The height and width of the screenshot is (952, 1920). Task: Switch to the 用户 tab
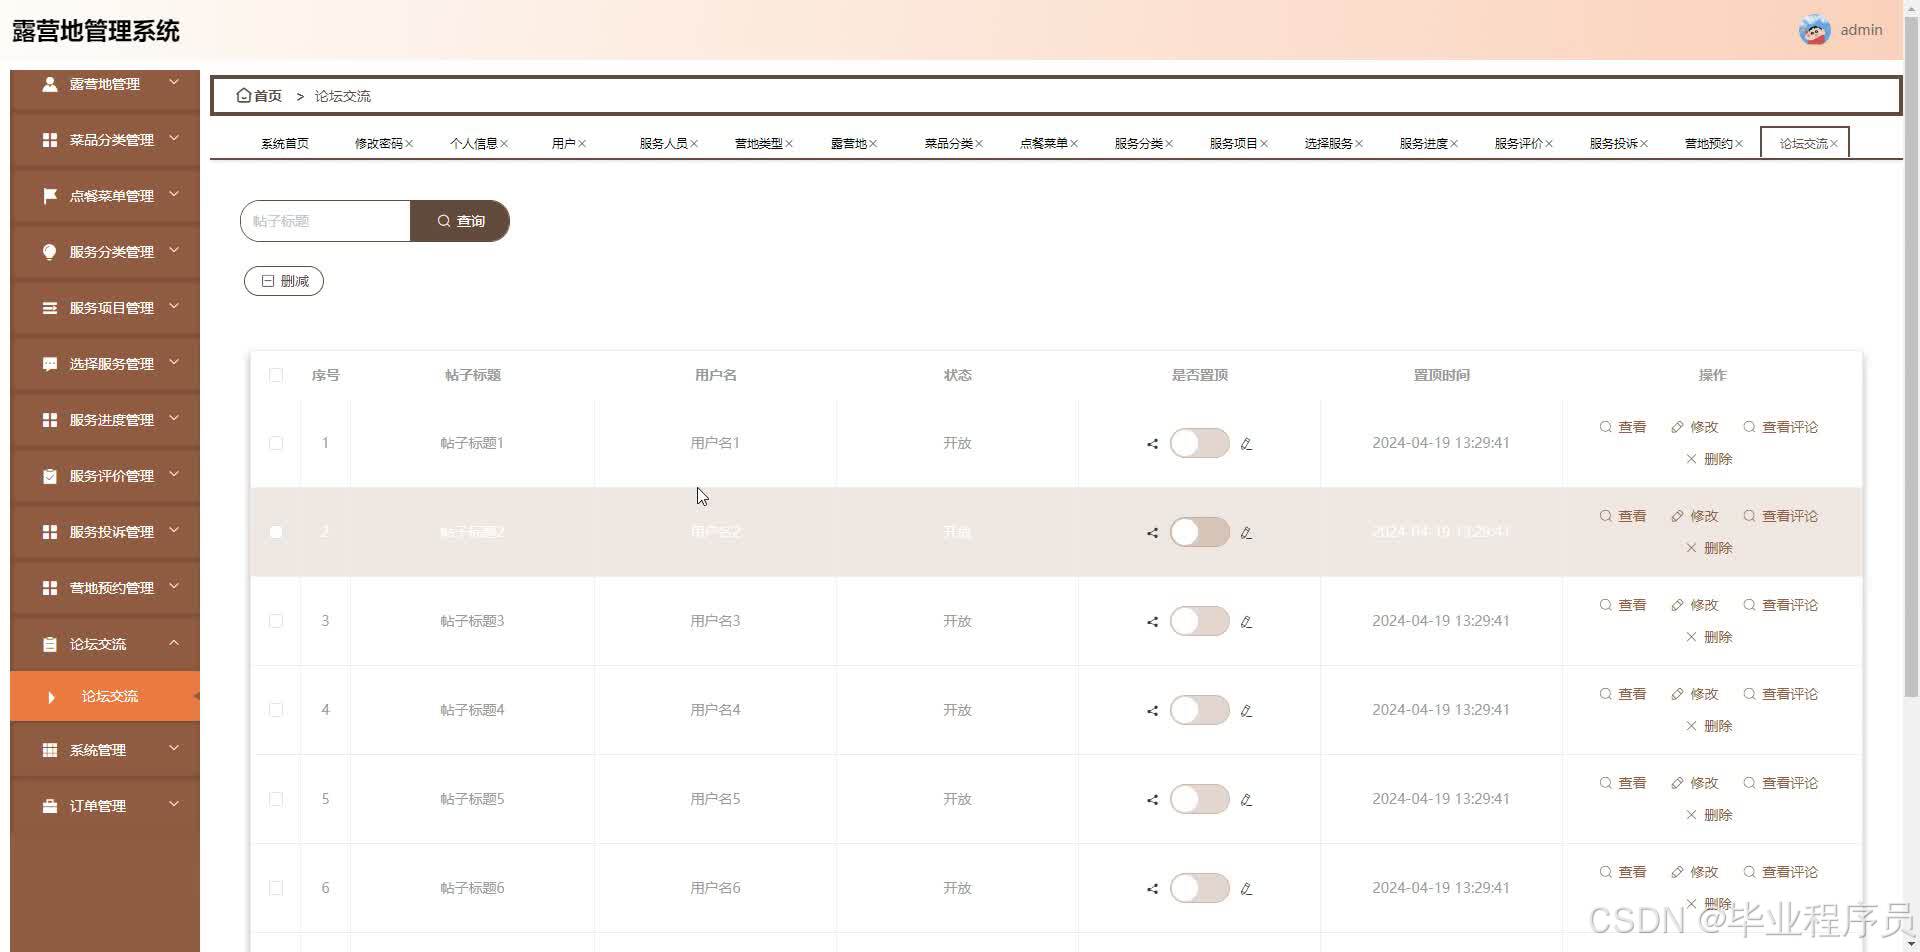click(x=563, y=144)
